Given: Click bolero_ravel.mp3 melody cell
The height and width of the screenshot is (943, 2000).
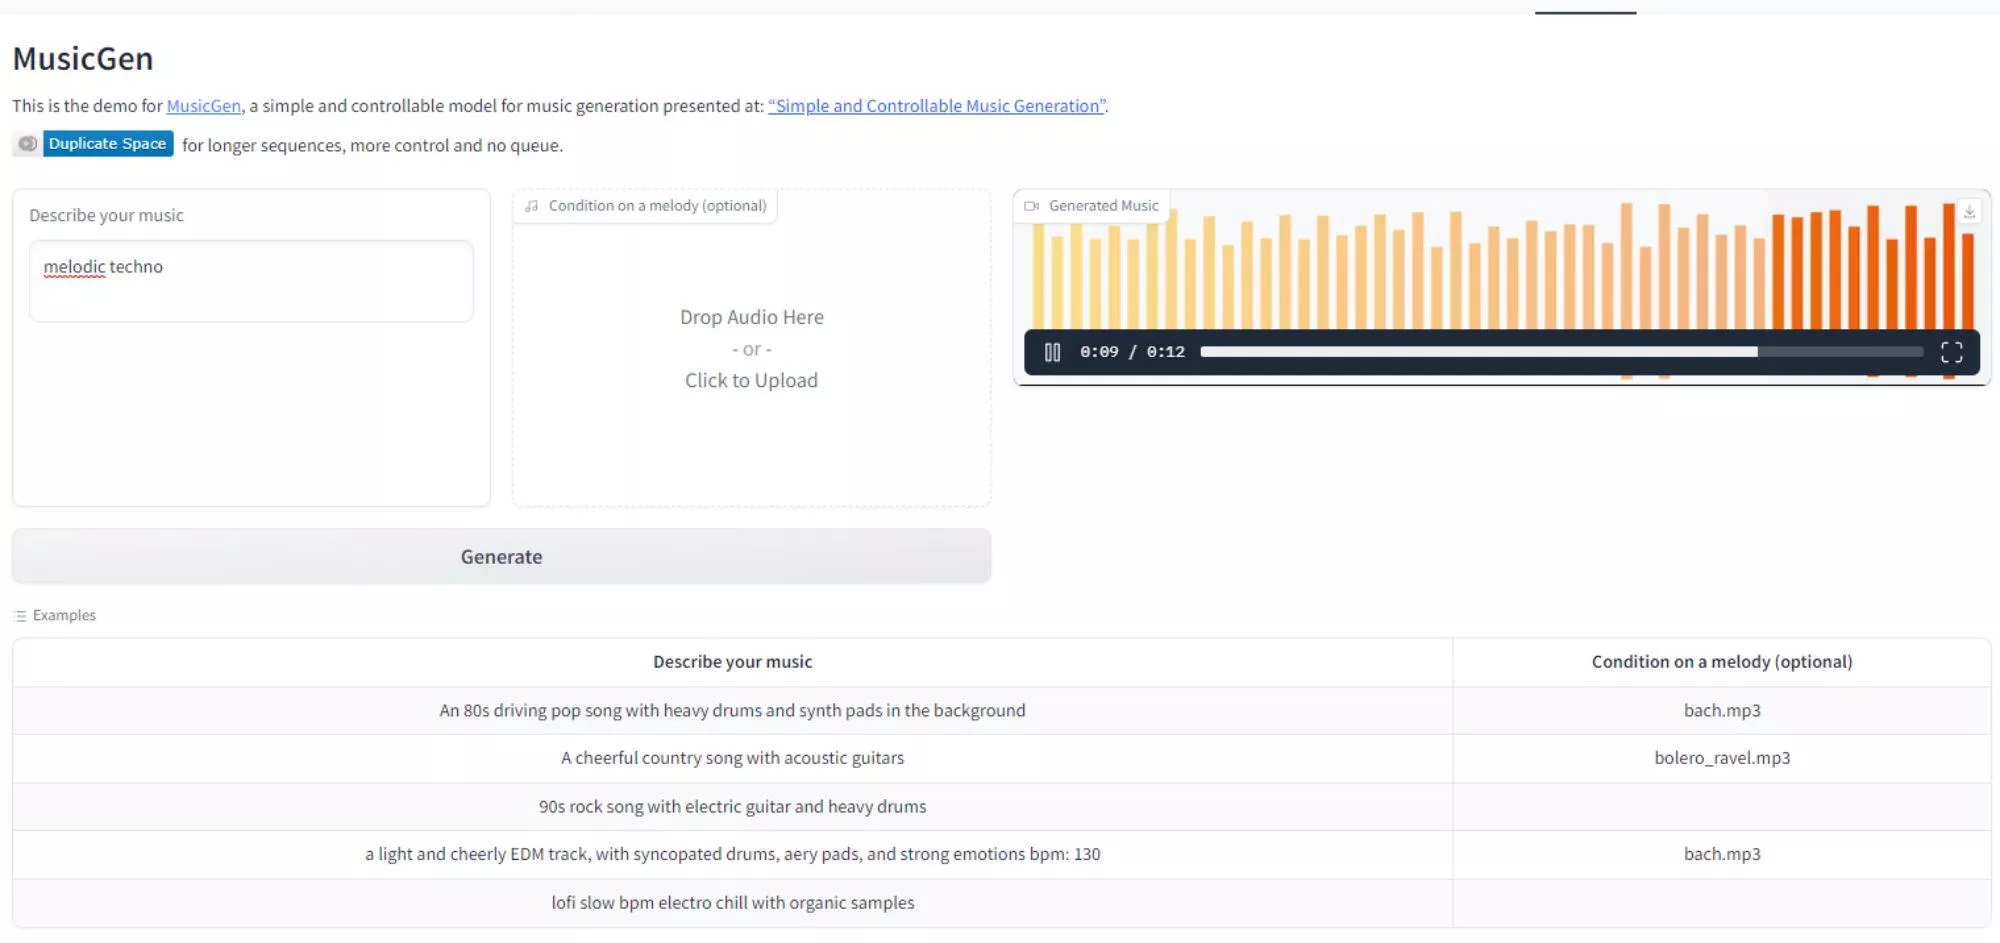Looking at the screenshot, I should pos(1722,758).
